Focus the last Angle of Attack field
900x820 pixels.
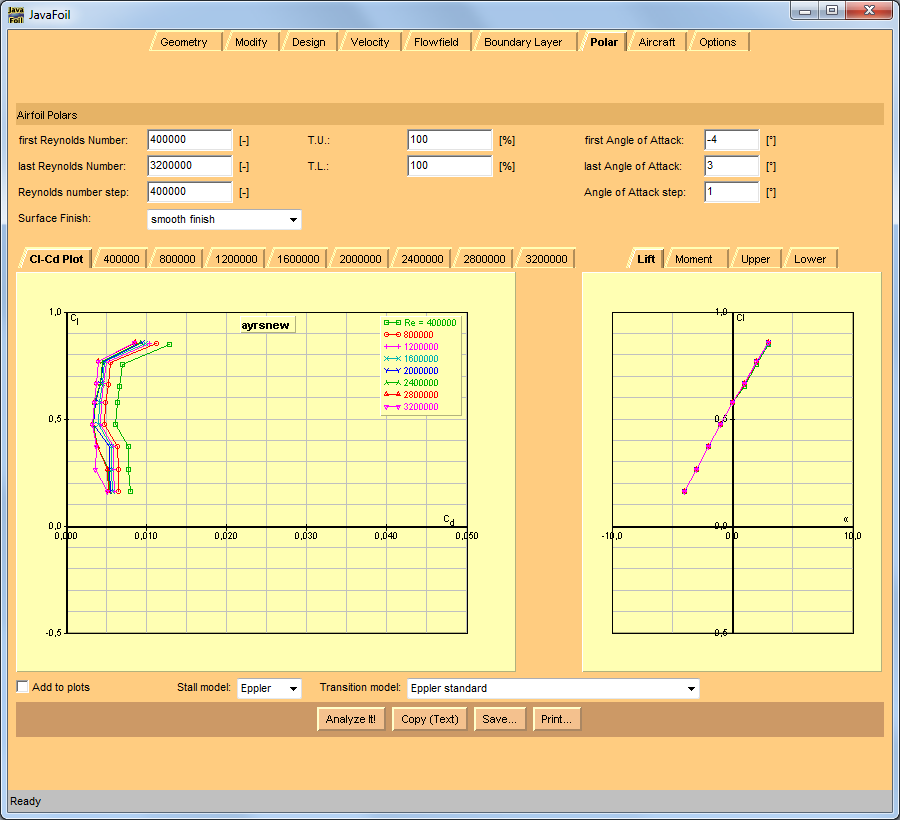(x=731, y=166)
